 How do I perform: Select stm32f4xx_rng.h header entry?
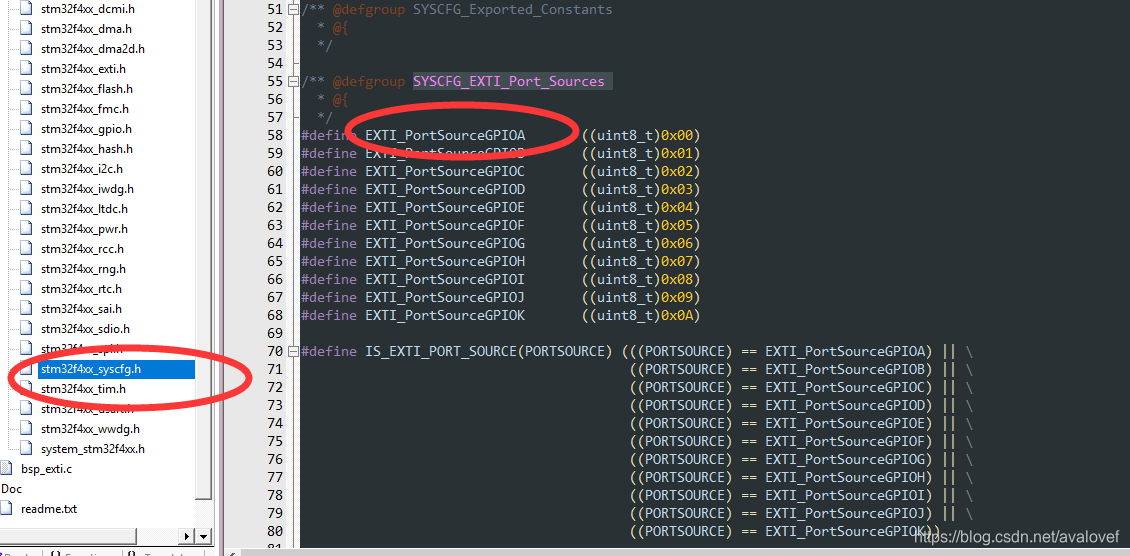click(x=83, y=269)
